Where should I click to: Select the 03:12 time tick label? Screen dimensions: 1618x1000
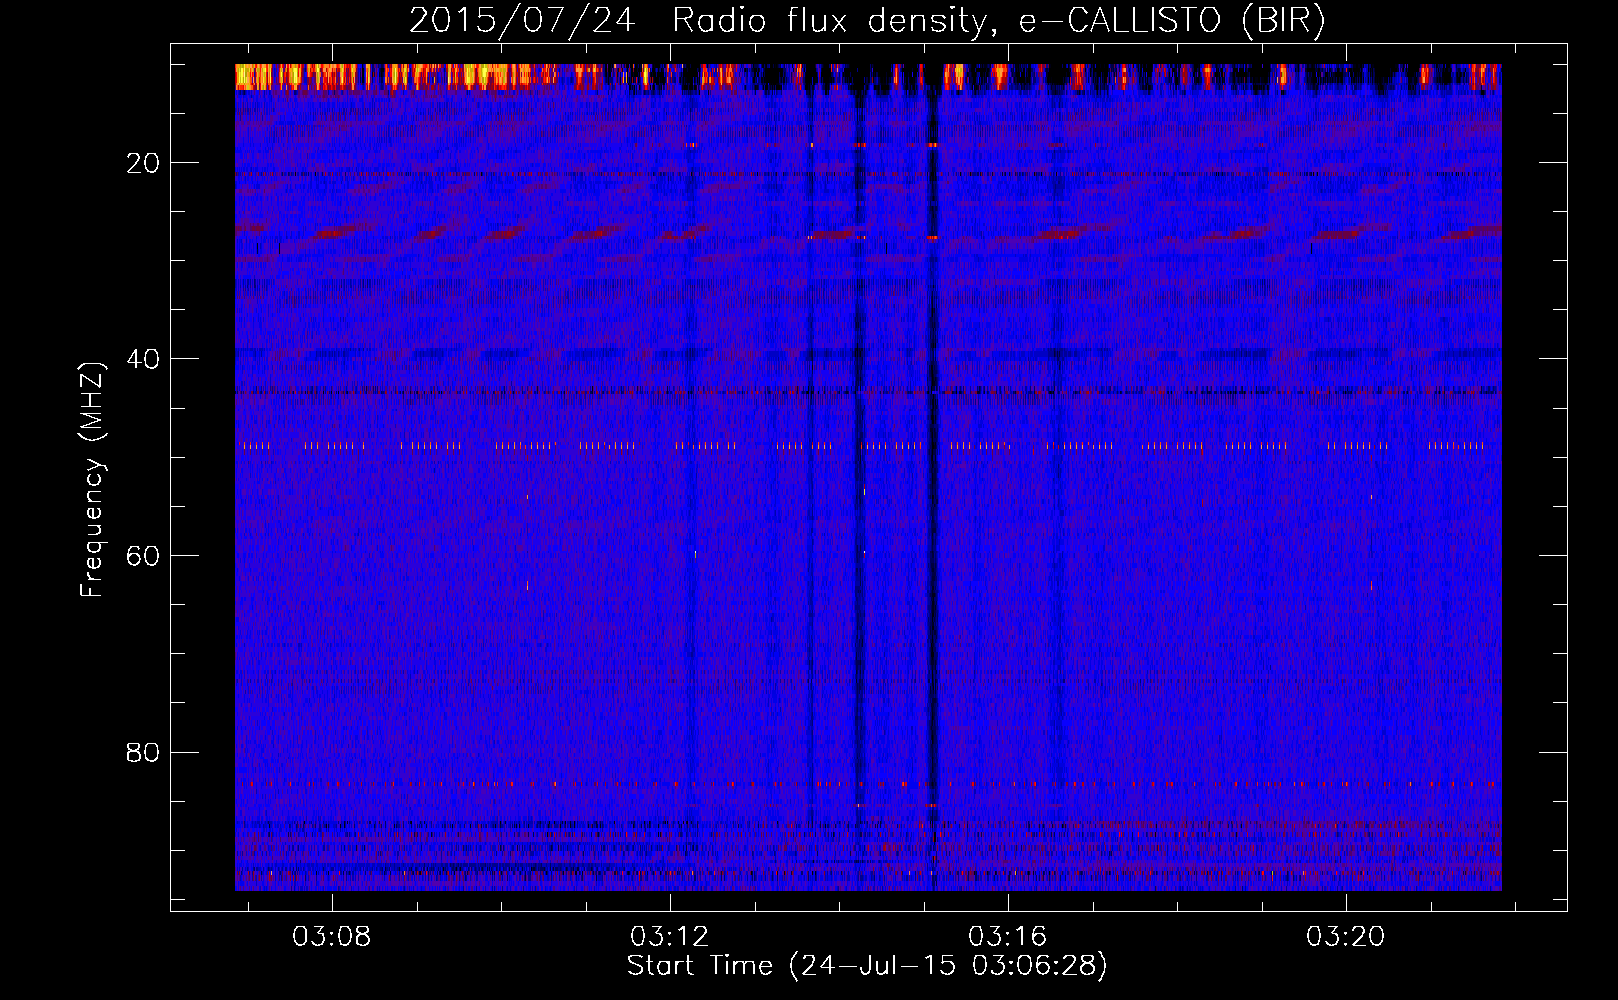(x=669, y=936)
